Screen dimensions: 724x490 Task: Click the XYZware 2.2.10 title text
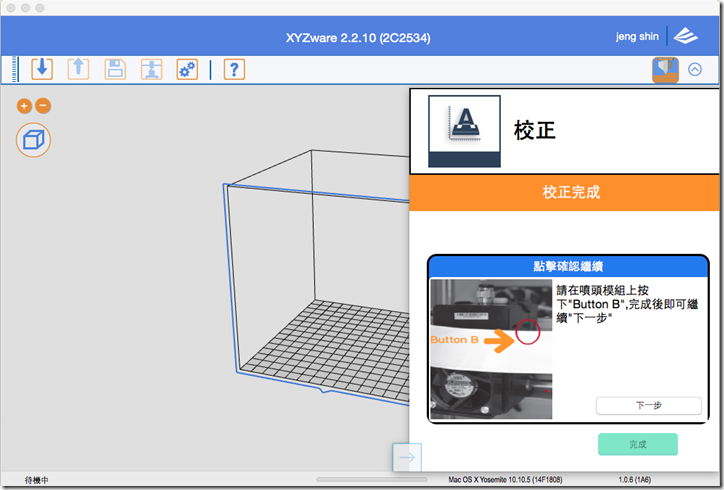pos(358,38)
